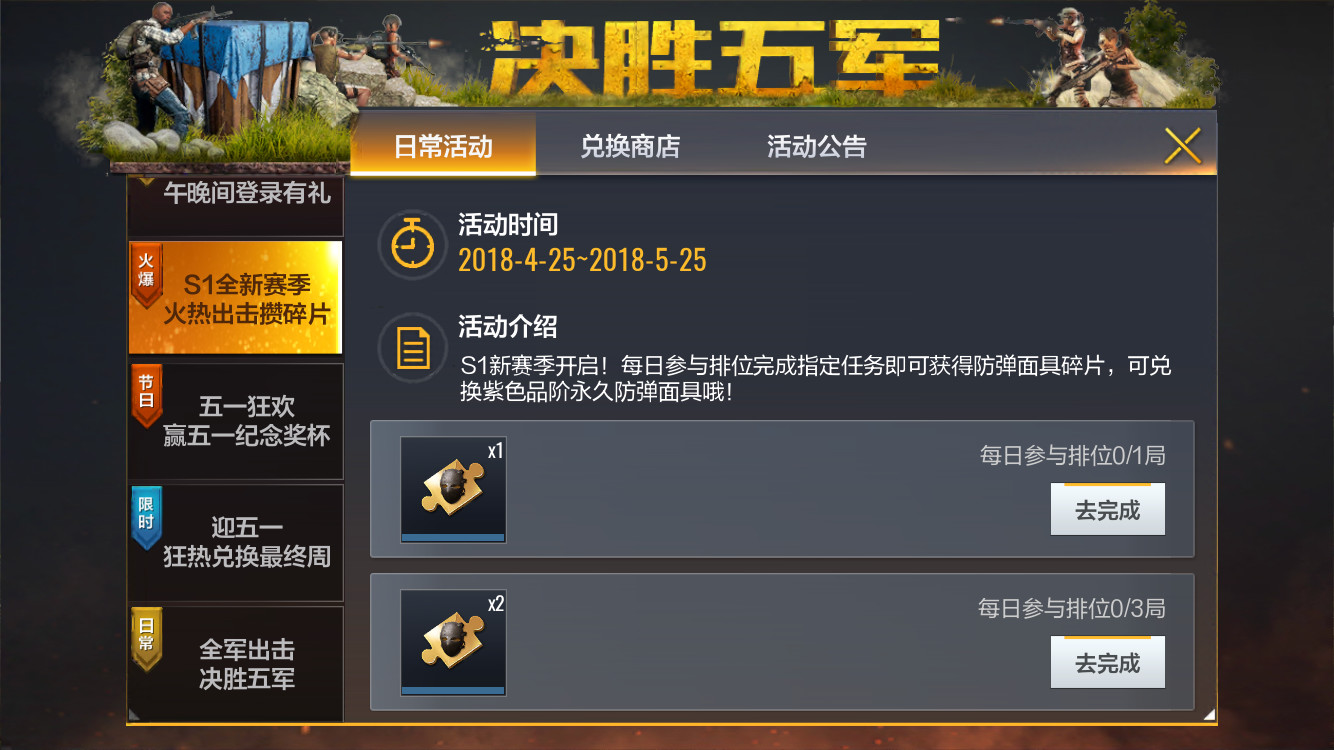Select the x1 mask fragment reward icon
Viewport: 1334px width, 750px height.
(453, 489)
